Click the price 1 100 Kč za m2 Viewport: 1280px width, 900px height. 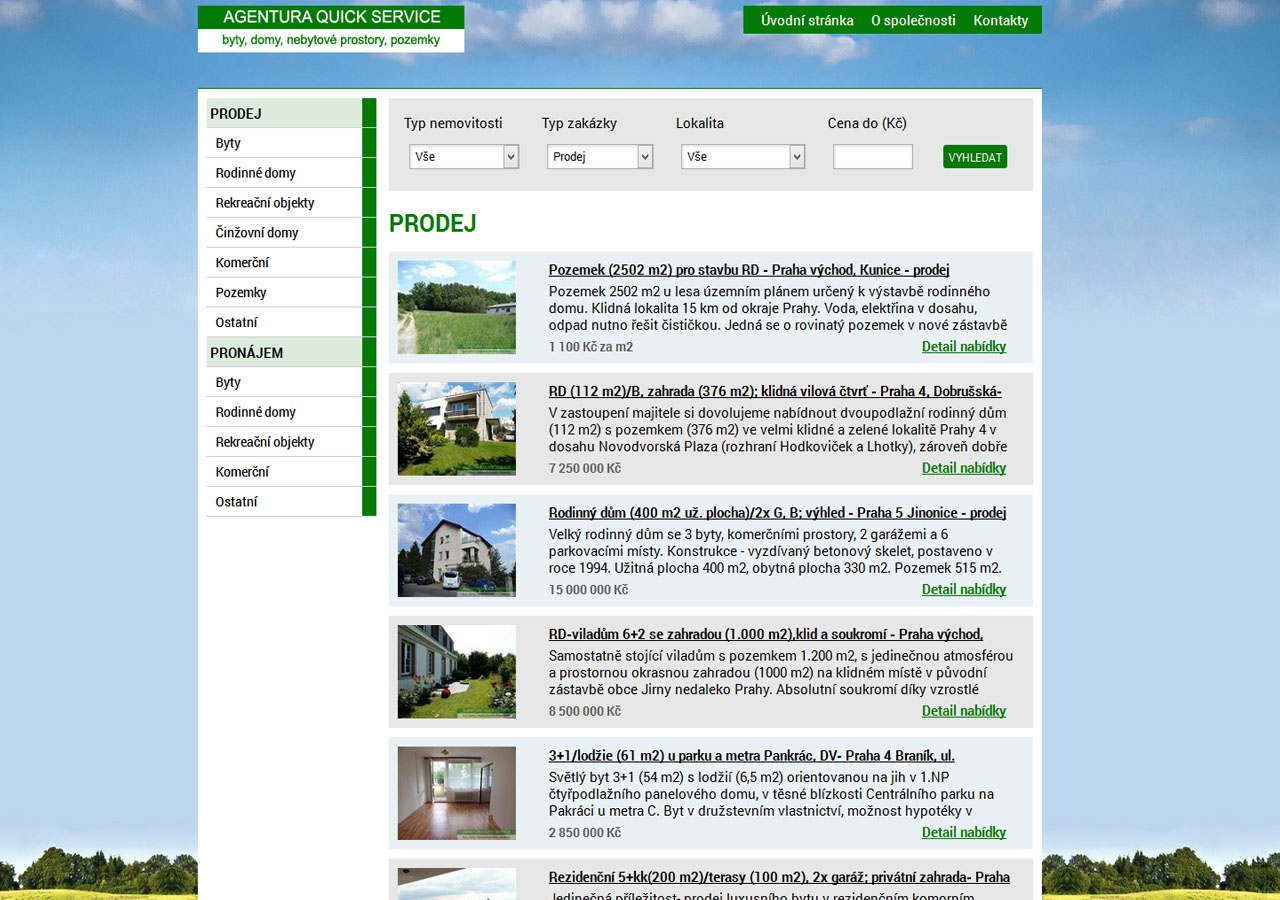click(x=591, y=347)
